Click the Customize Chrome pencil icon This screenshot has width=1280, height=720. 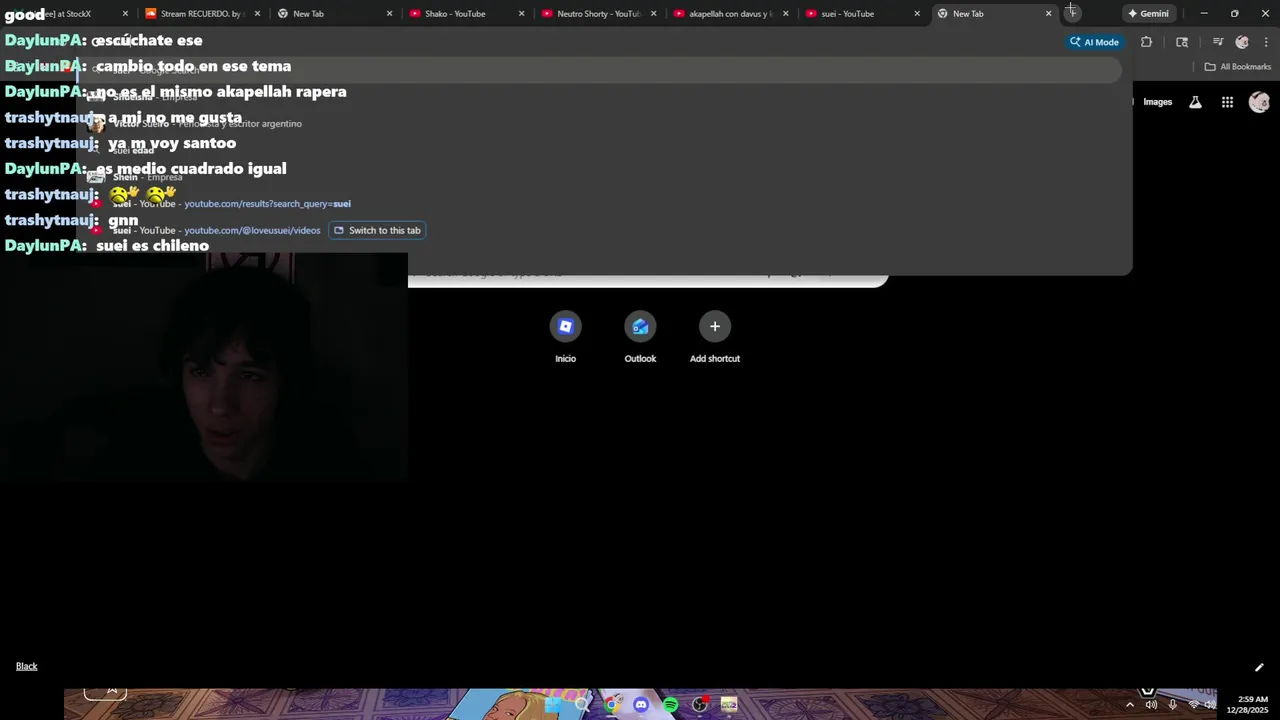coord(1259,667)
